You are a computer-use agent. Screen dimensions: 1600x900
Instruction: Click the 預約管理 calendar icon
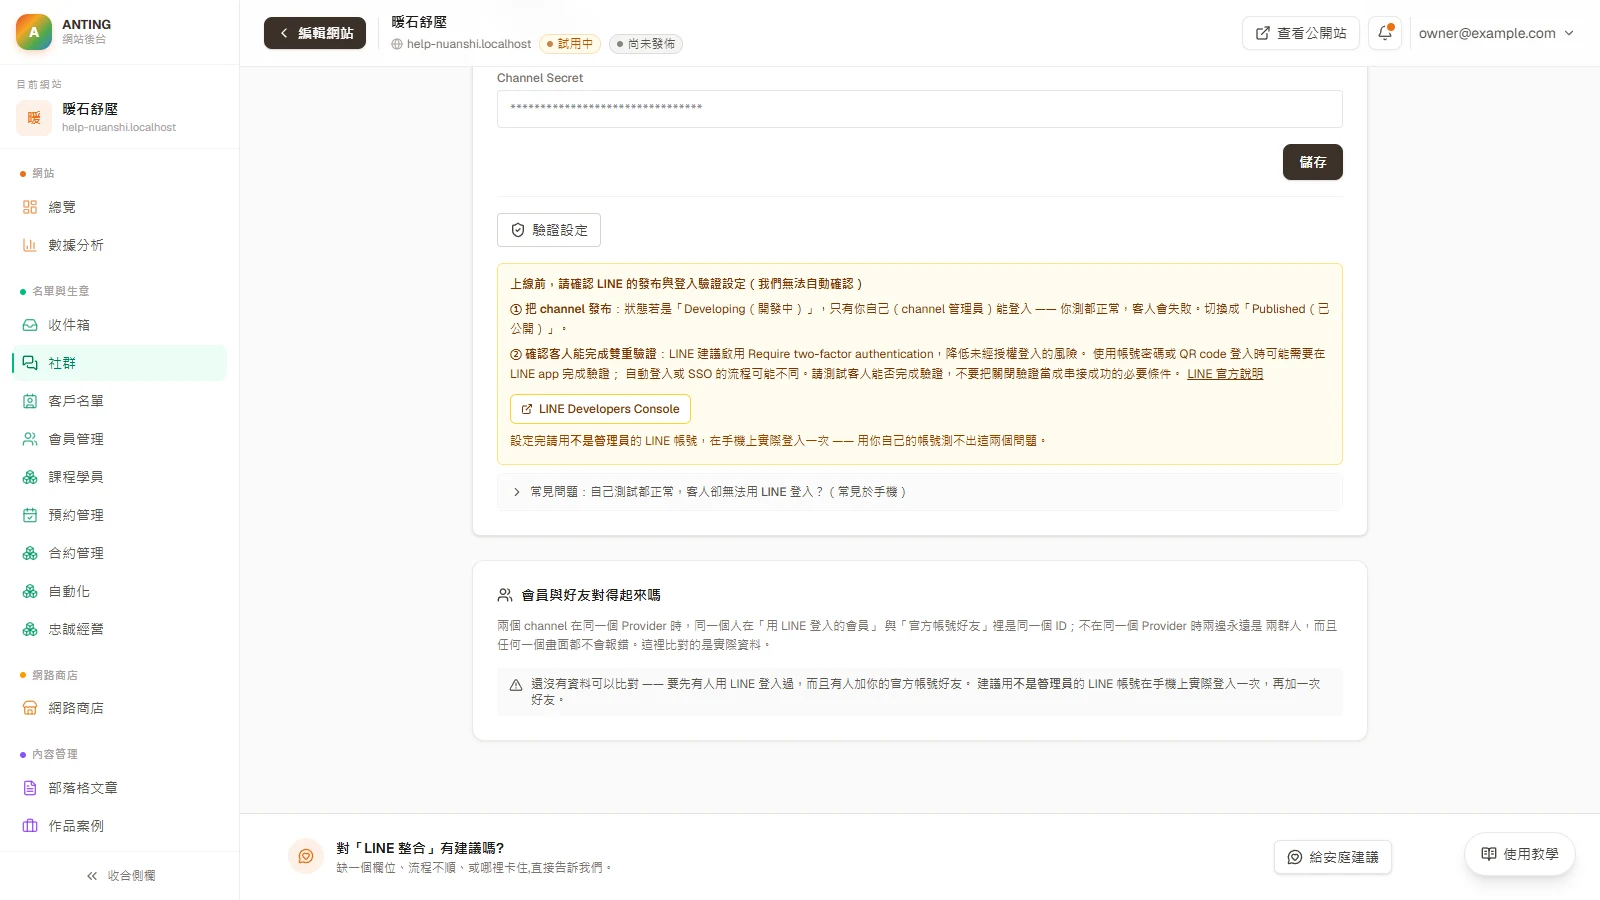pyautogui.click(x=30, y=515)
